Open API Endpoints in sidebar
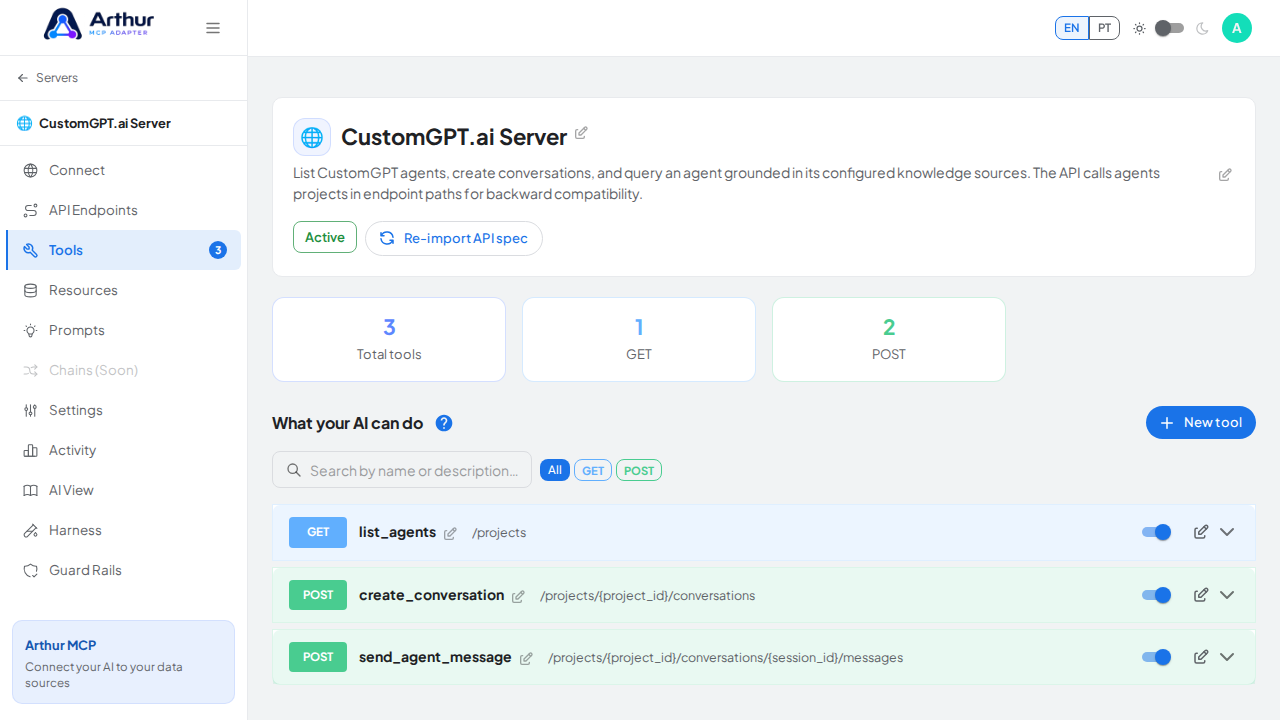Screen dimensions: 1280x720 point(123,210)
